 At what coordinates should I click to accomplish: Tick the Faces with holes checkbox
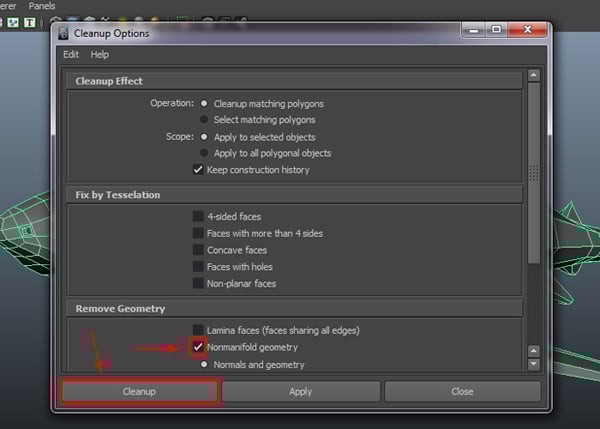click(199, 267)
